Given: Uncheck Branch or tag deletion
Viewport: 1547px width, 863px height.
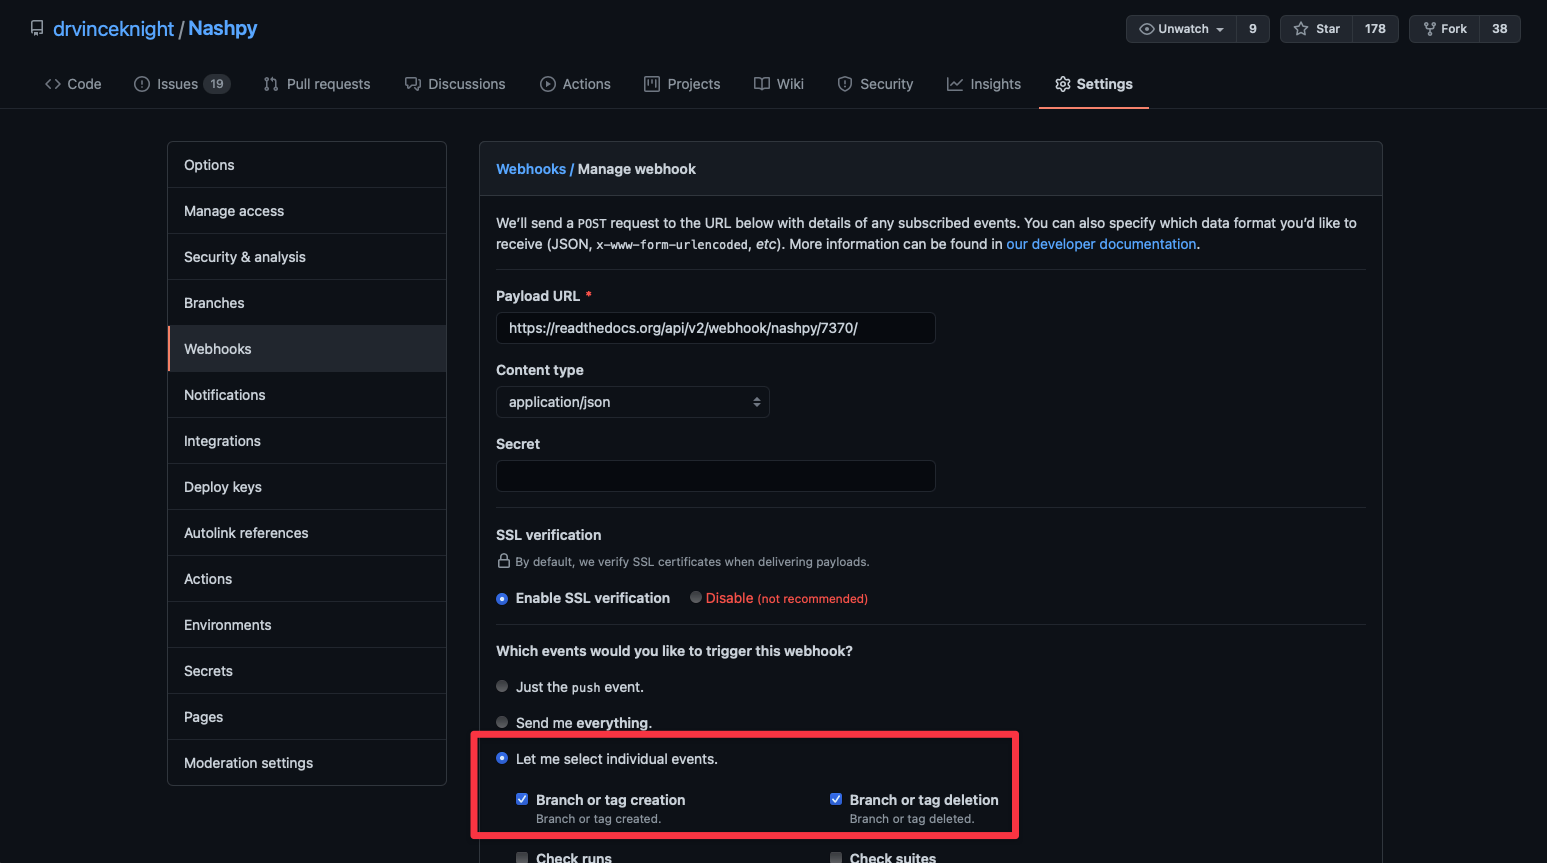Looking at the screenshot, I should click(x=836, y=799).
